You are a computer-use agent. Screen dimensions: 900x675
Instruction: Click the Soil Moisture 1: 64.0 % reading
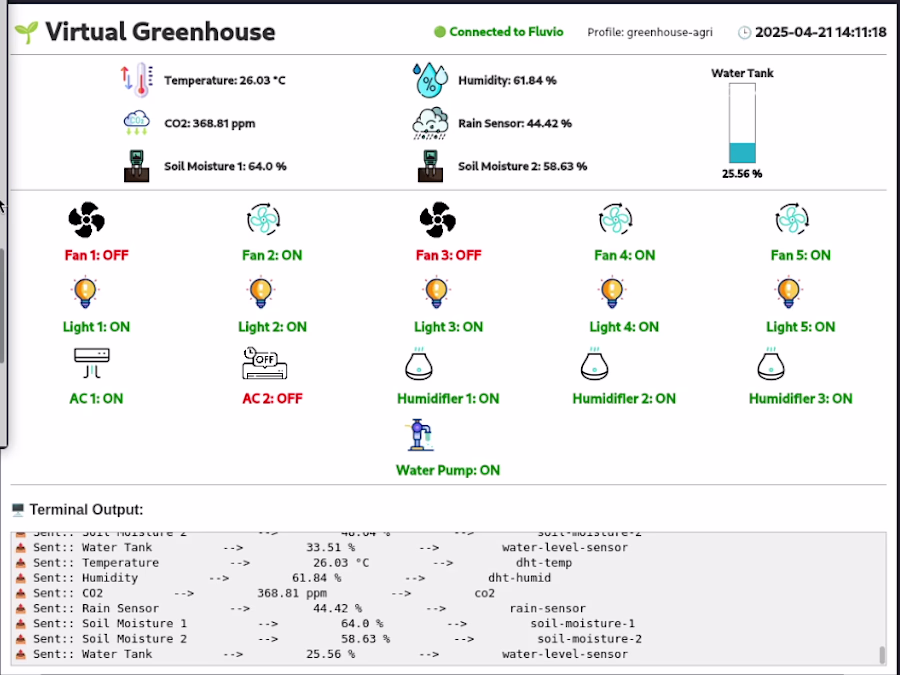[x=225, y=166]
